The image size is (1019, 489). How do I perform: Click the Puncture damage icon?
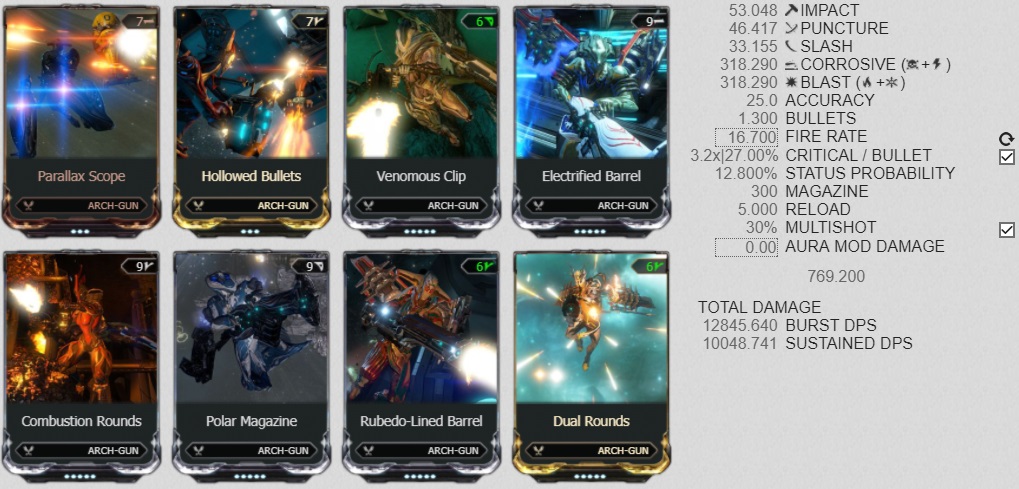coord(791,28)
